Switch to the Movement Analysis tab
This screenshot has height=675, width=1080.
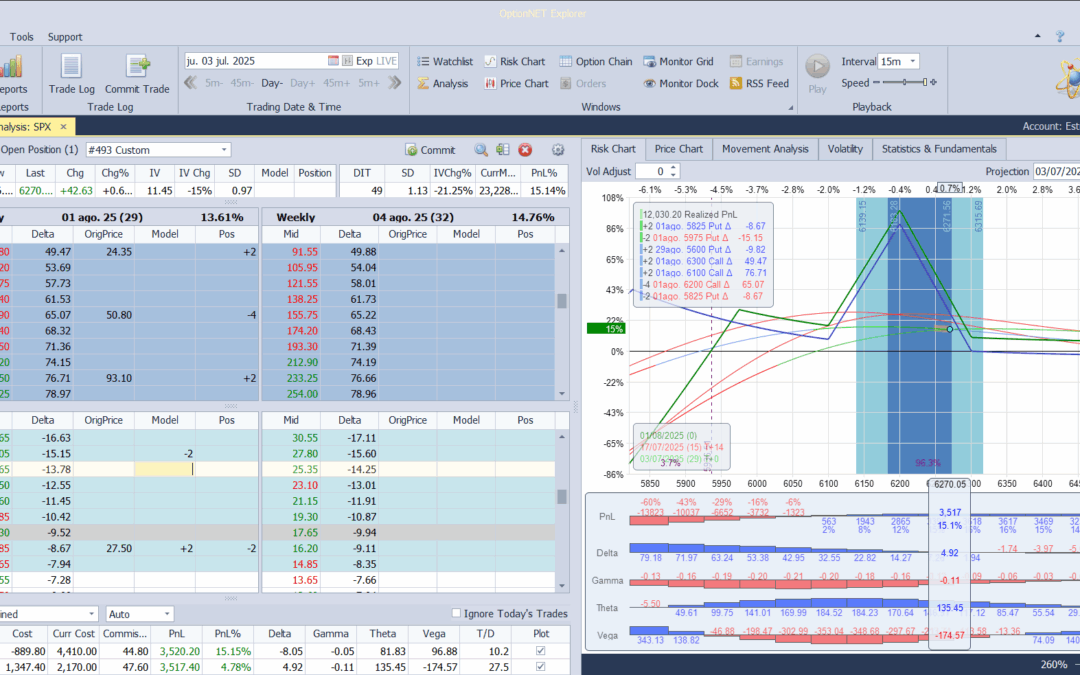point(765,149)
